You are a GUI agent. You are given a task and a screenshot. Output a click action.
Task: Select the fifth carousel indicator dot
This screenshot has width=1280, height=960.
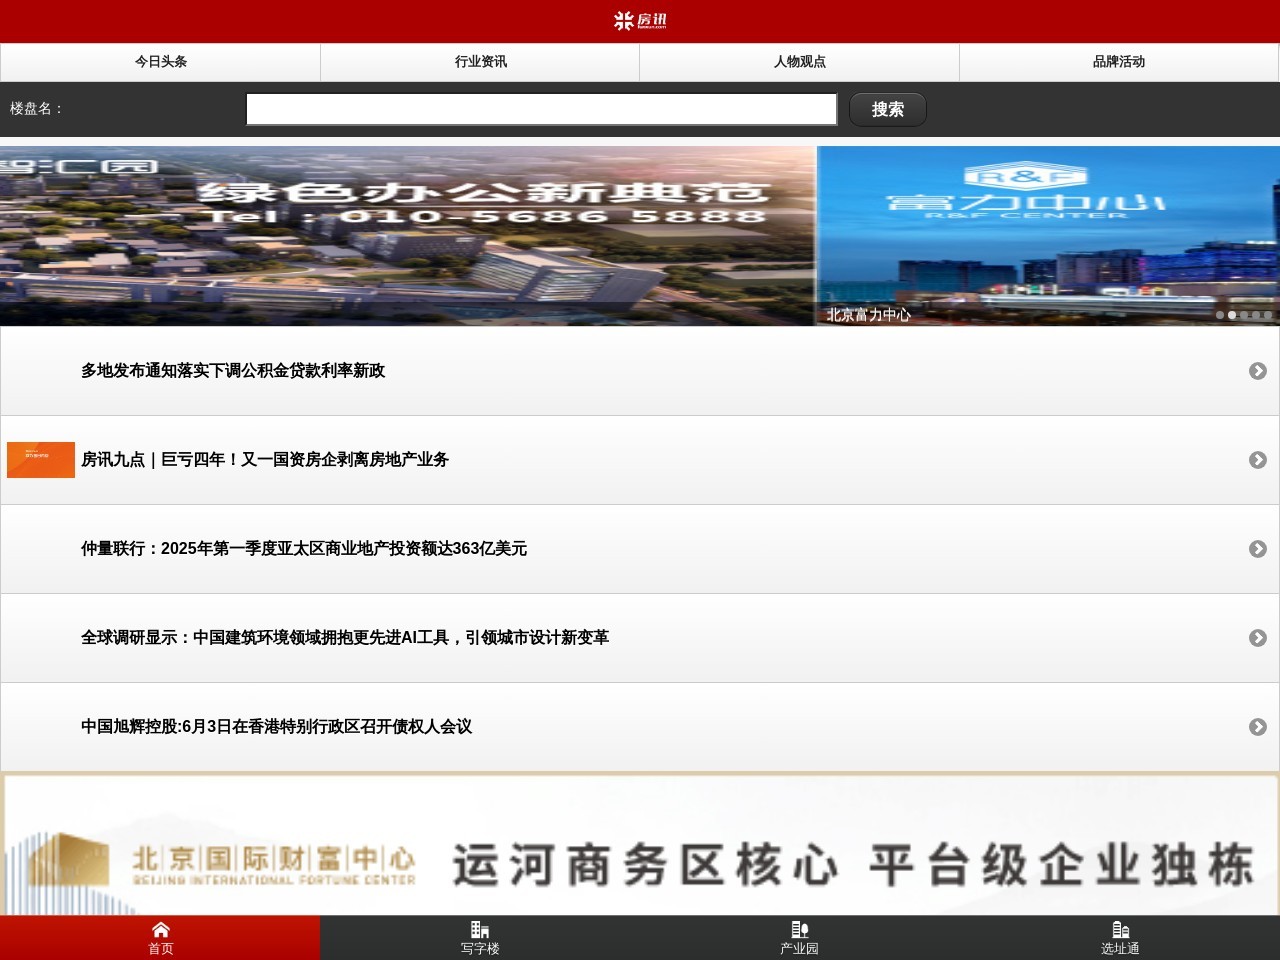(1268, 315)
